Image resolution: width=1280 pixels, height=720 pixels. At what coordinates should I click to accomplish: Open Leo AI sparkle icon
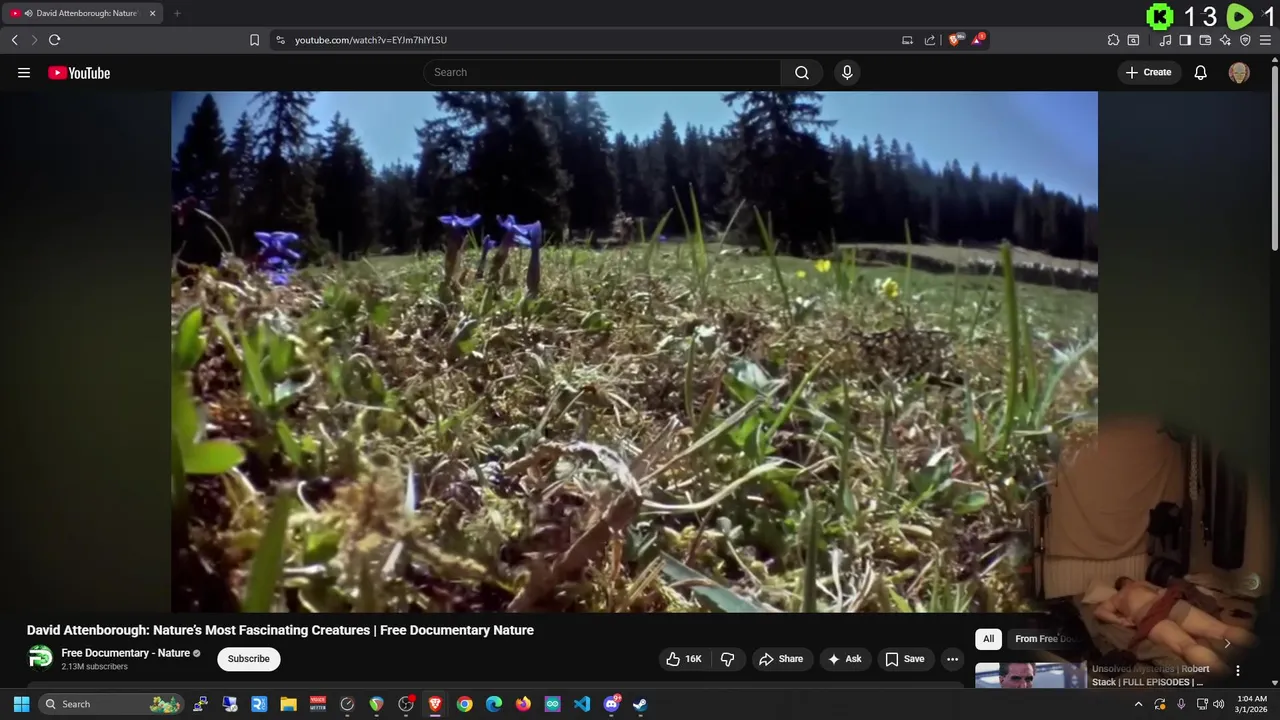pyautogui.click(x=1225, y=40)
